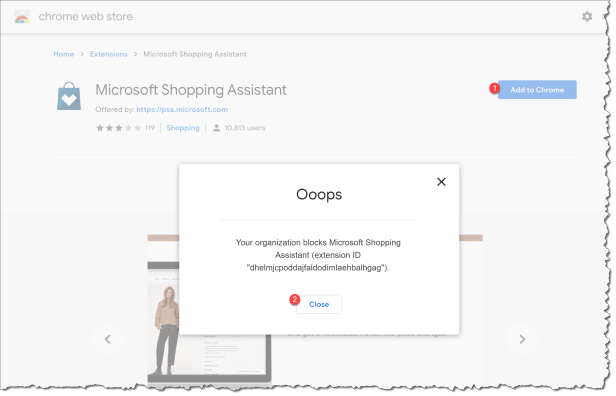Click the users person icon

coord(216,128)
